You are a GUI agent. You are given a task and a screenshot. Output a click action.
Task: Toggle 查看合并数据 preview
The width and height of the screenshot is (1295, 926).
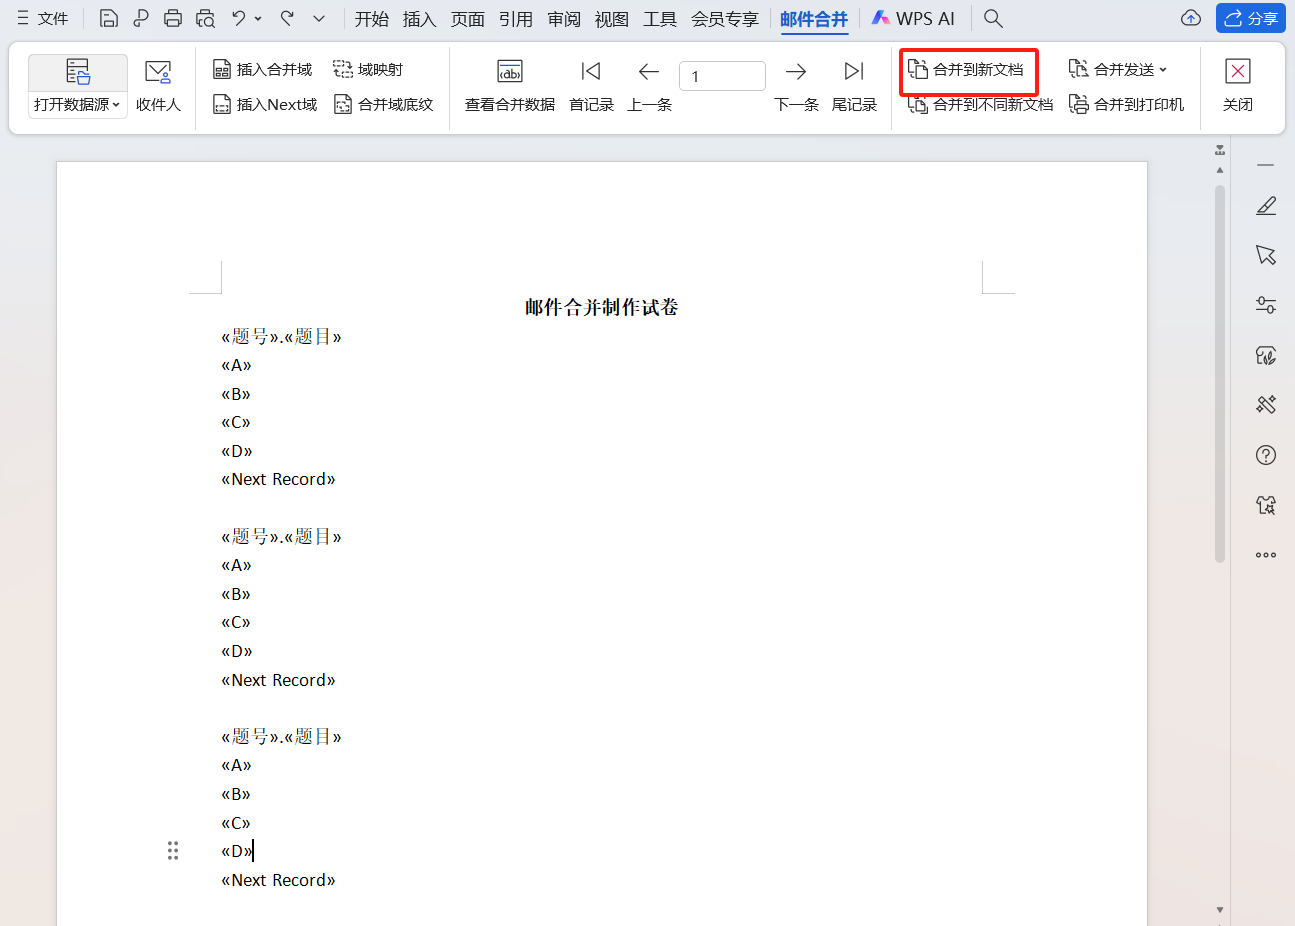click(509, 84)
